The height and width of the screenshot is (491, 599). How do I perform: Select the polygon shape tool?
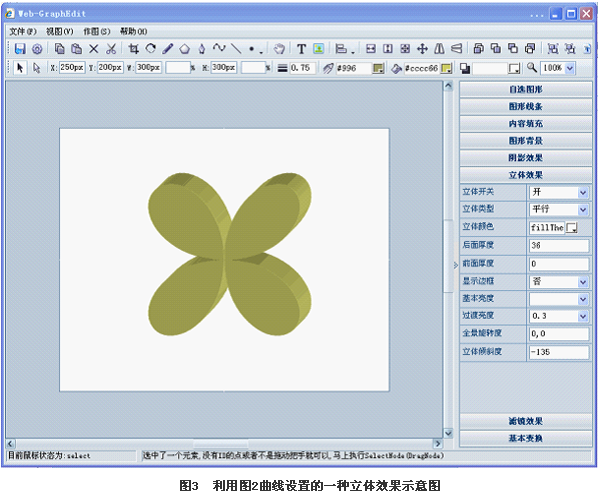(x=185, y=49)
